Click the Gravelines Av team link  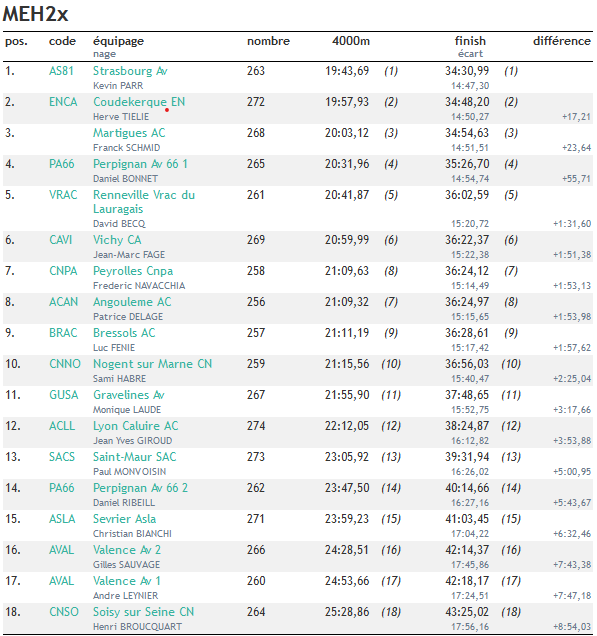click(129, 395)
